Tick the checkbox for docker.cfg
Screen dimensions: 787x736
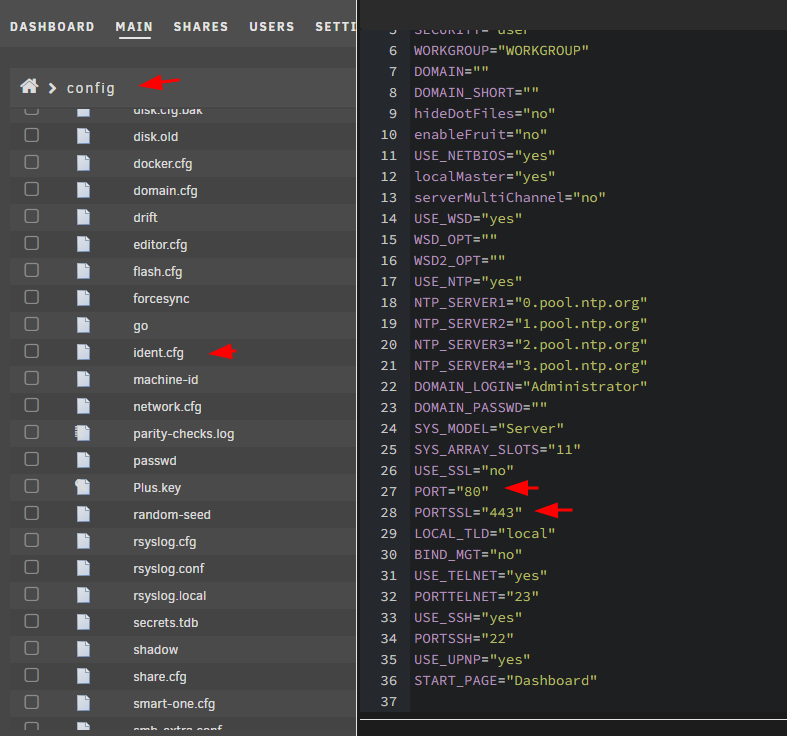[32, 162]
